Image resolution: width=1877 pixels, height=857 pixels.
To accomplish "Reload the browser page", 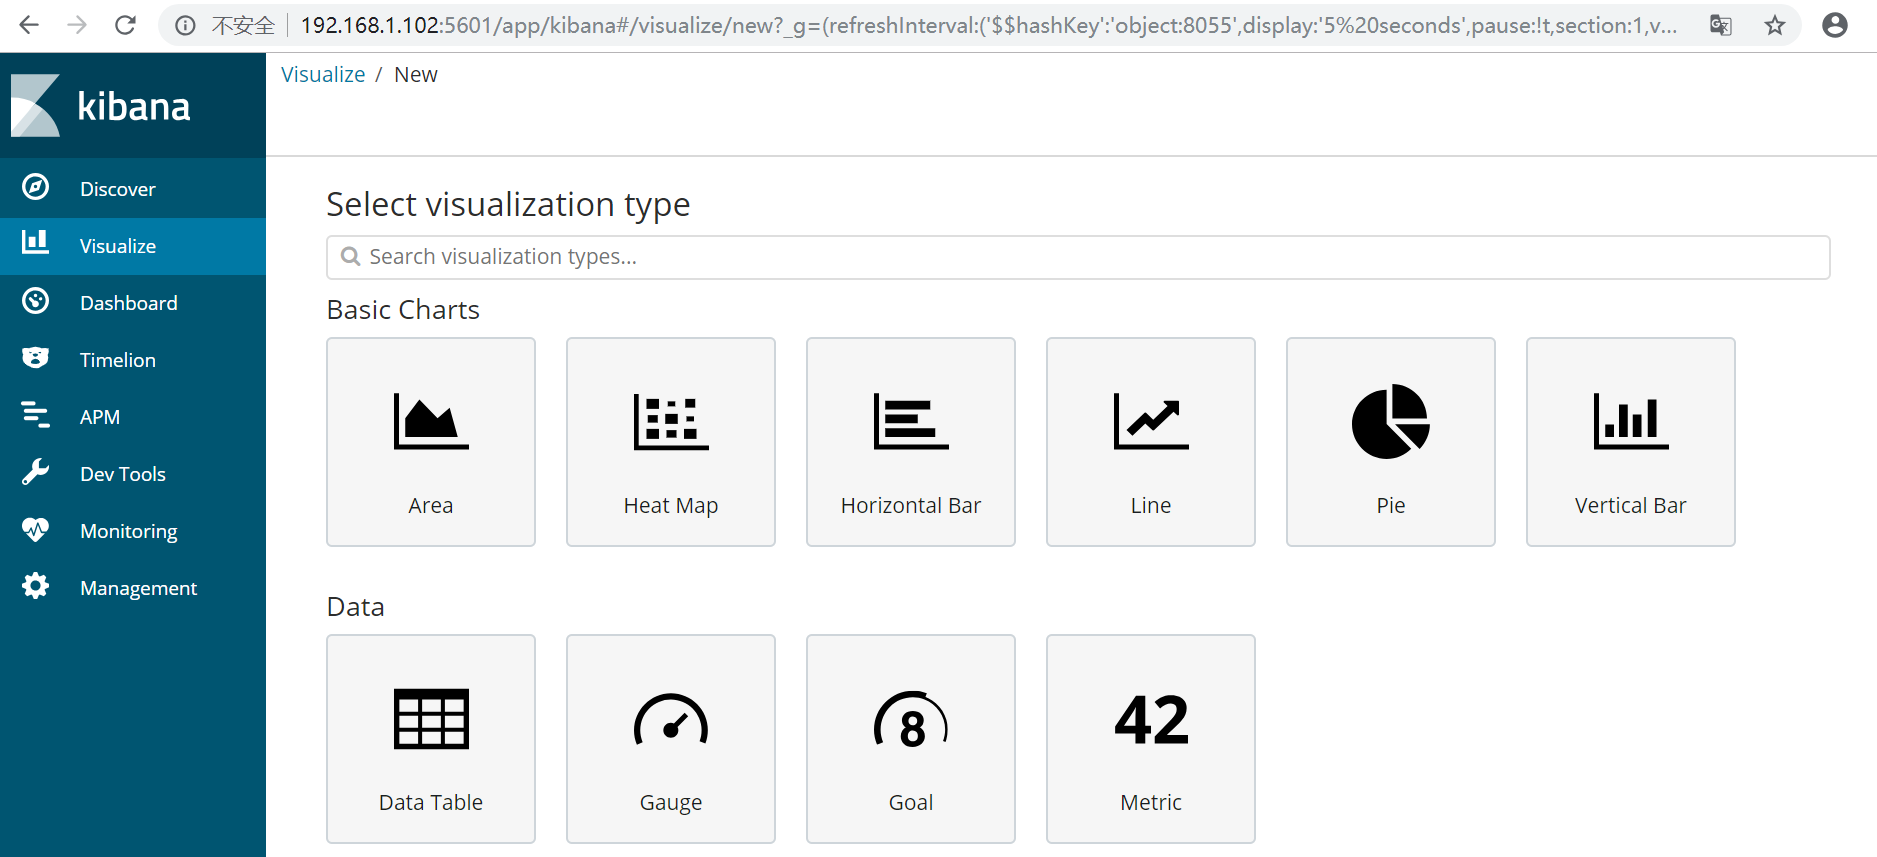I will pyautogui.click(x=125, y=25).
